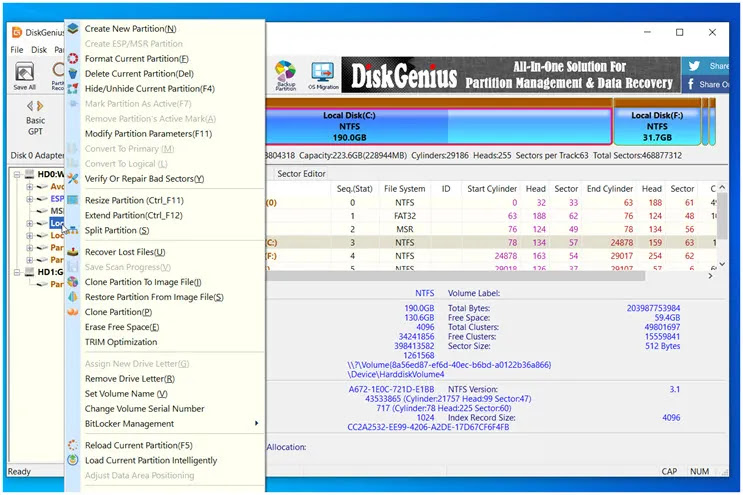
Task: Click the Create New Partition icon
Action: 72,28
